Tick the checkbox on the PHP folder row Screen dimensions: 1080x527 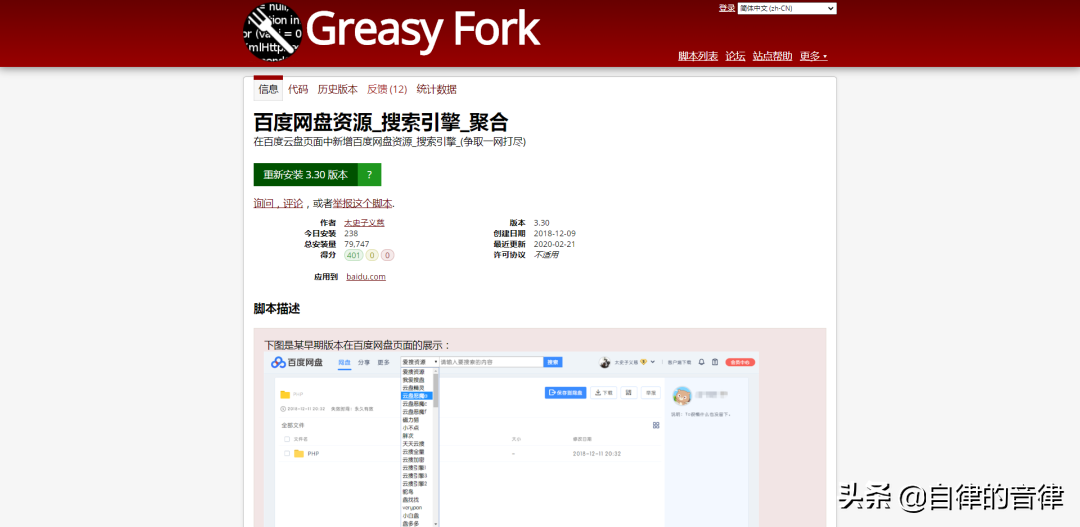287,453
